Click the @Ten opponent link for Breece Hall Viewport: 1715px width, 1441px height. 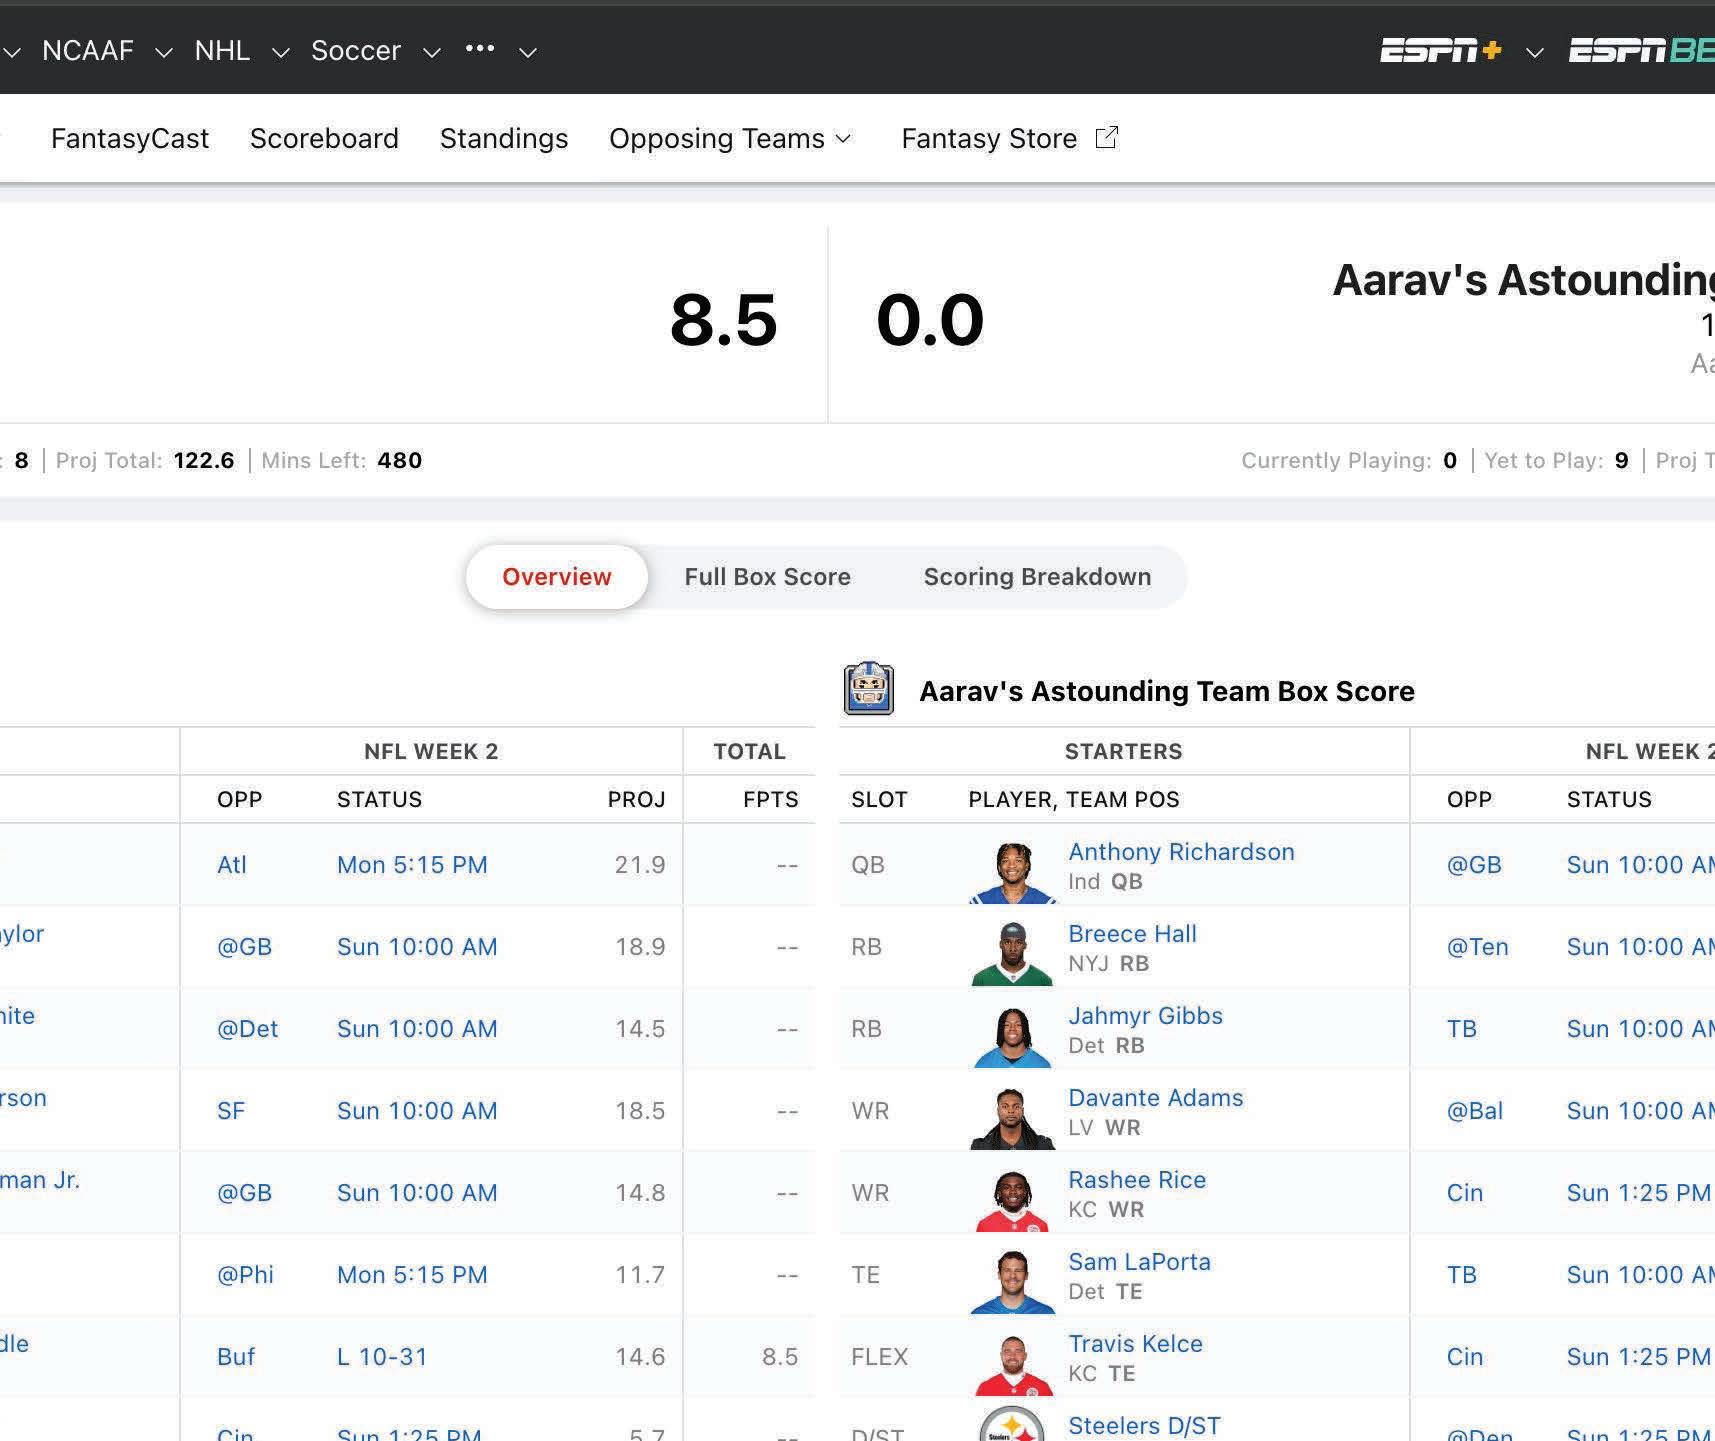pyautogui.click(x=1477, y=947)
